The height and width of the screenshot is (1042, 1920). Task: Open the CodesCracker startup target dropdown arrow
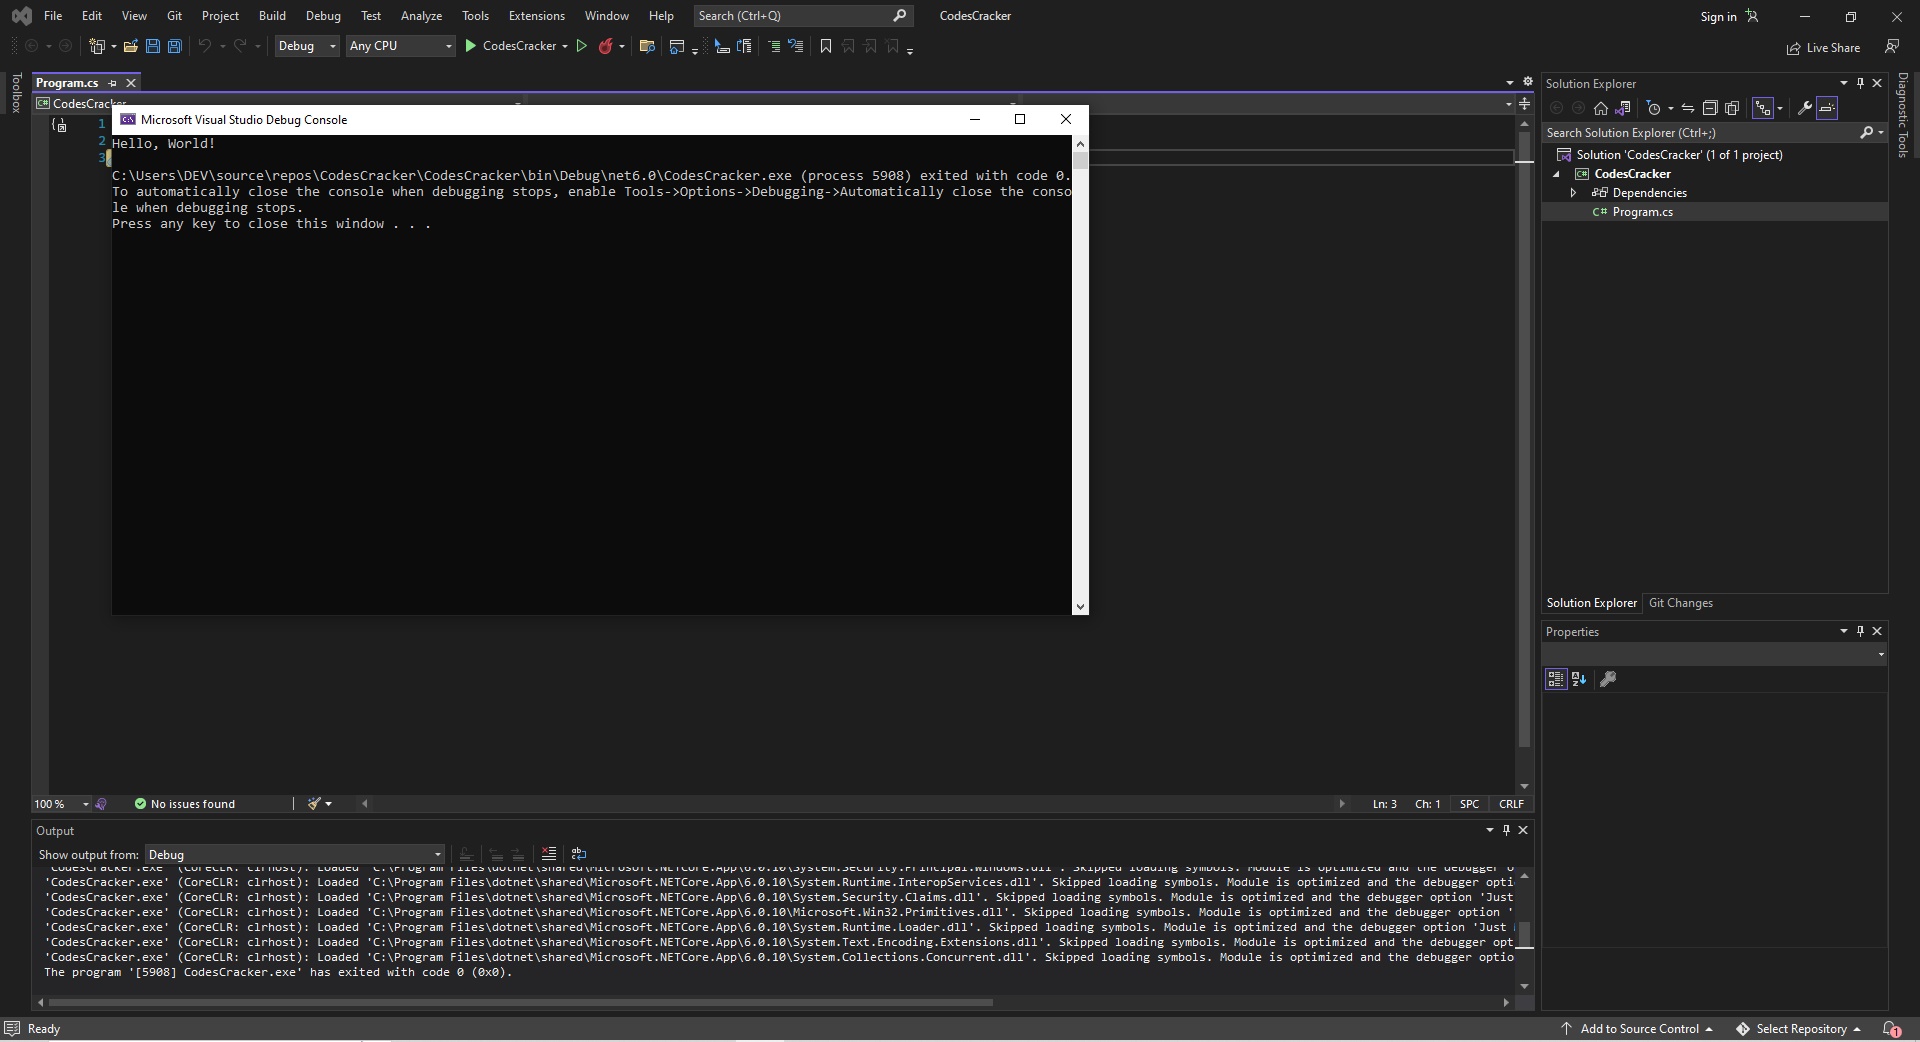pos(565,46)
